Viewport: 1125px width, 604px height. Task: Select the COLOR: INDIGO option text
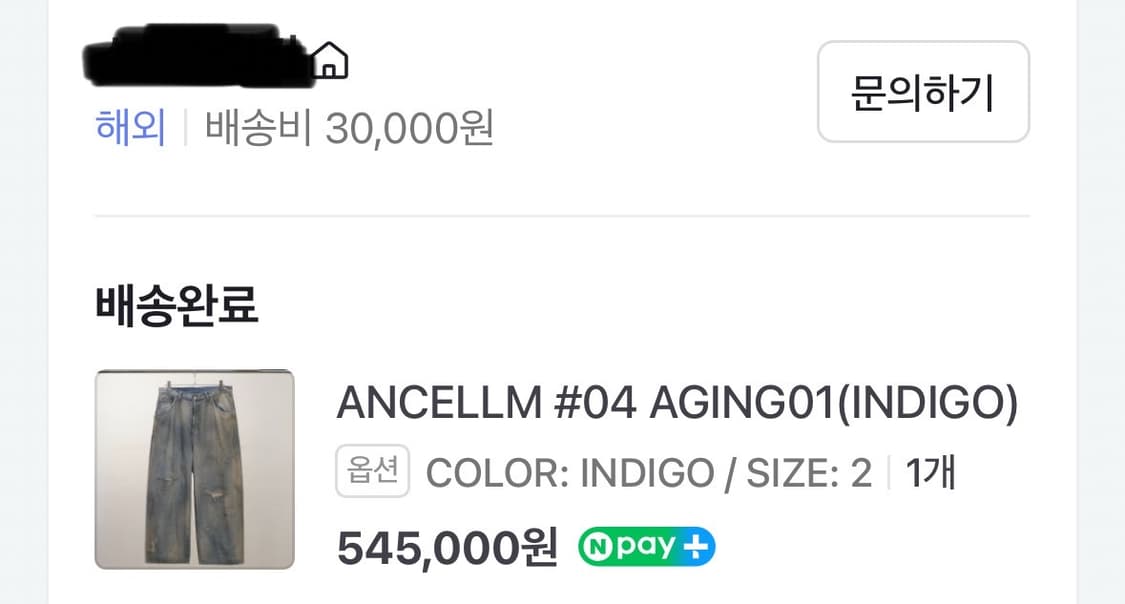coord(570,473)
